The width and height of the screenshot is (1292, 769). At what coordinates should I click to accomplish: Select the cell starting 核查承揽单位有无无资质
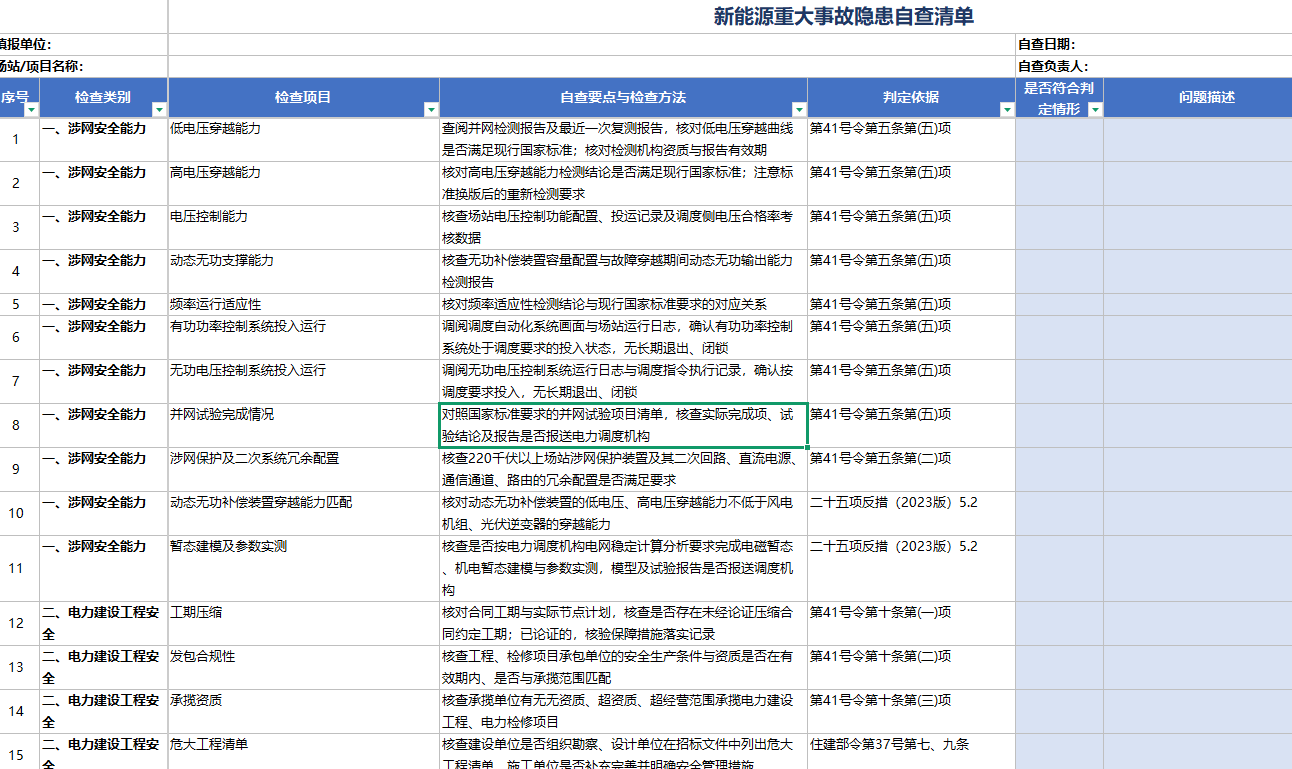tap(623, 711)
